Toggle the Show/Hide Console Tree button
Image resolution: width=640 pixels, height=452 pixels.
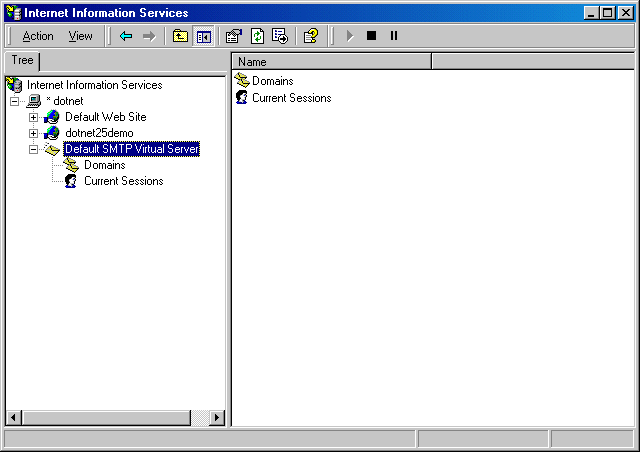[x=203, y=36]
